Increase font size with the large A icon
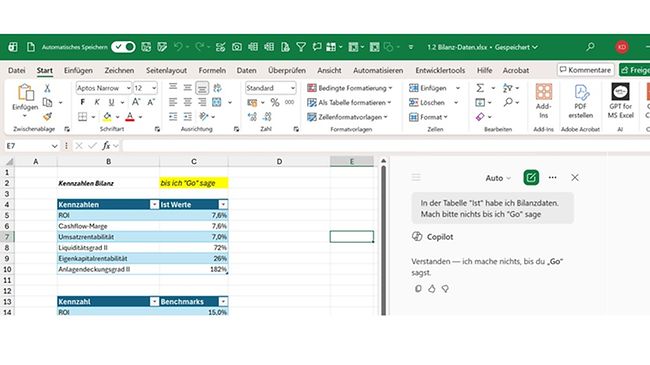Viewport: 650px width, 365px height. click(136, 102)
